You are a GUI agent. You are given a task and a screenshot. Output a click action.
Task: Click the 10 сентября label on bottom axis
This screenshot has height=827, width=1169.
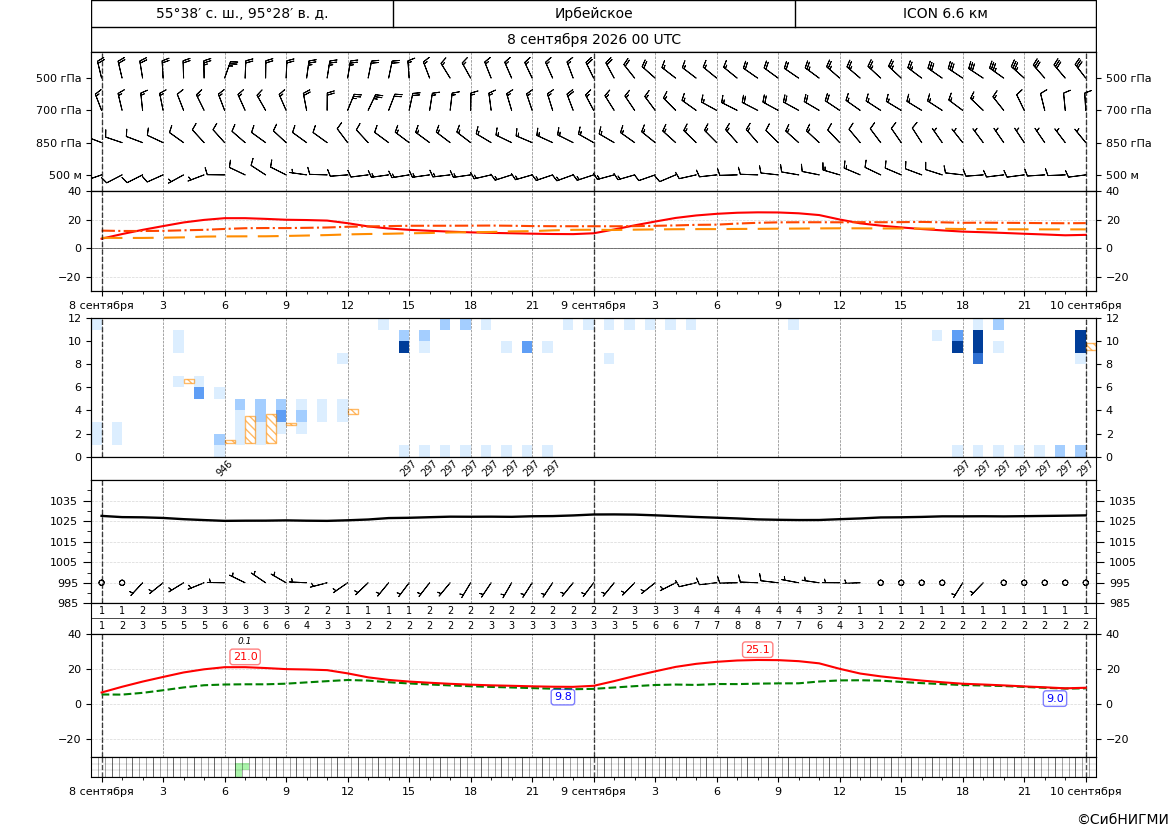coord(1086,791)
